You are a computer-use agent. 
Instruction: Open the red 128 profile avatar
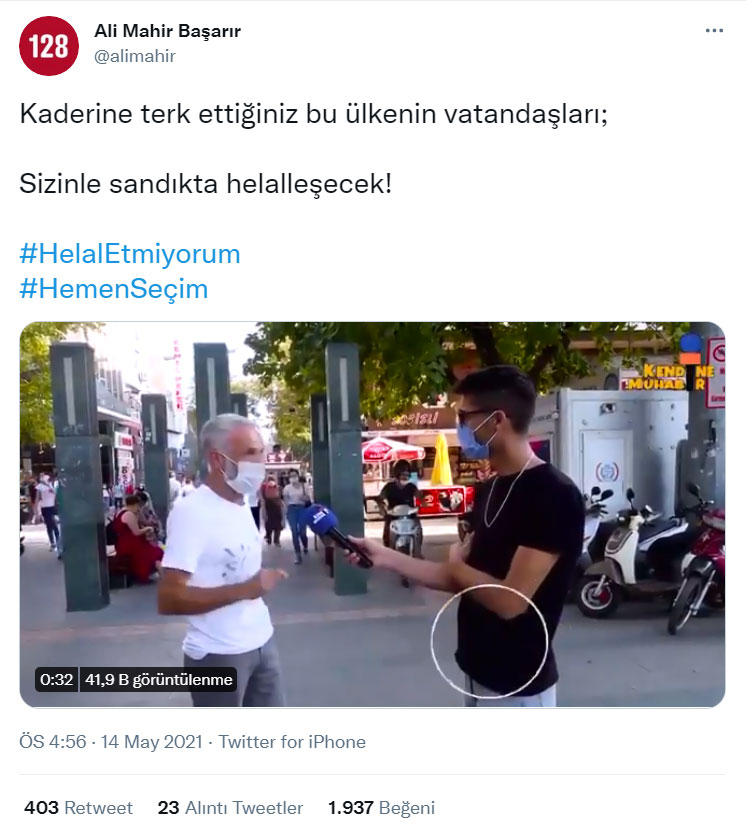click(49, 46)
